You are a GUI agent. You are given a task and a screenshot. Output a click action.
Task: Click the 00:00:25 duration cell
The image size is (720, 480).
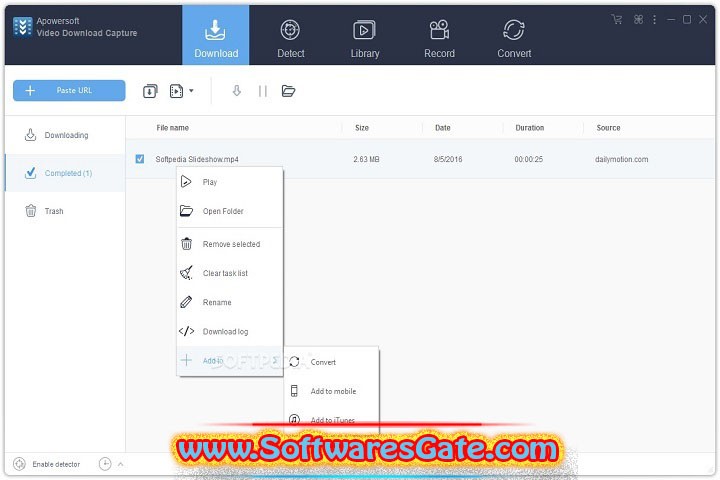click(529, 159)
